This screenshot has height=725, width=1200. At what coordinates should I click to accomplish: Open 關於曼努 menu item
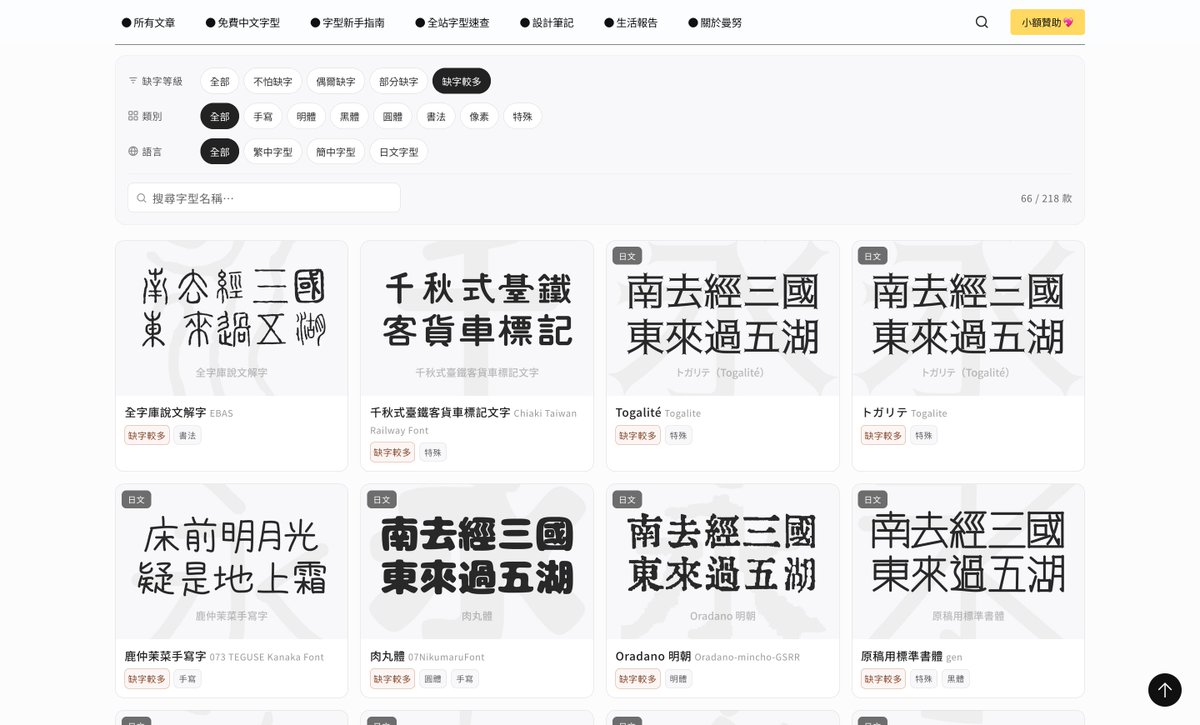[x=715, y=22]
